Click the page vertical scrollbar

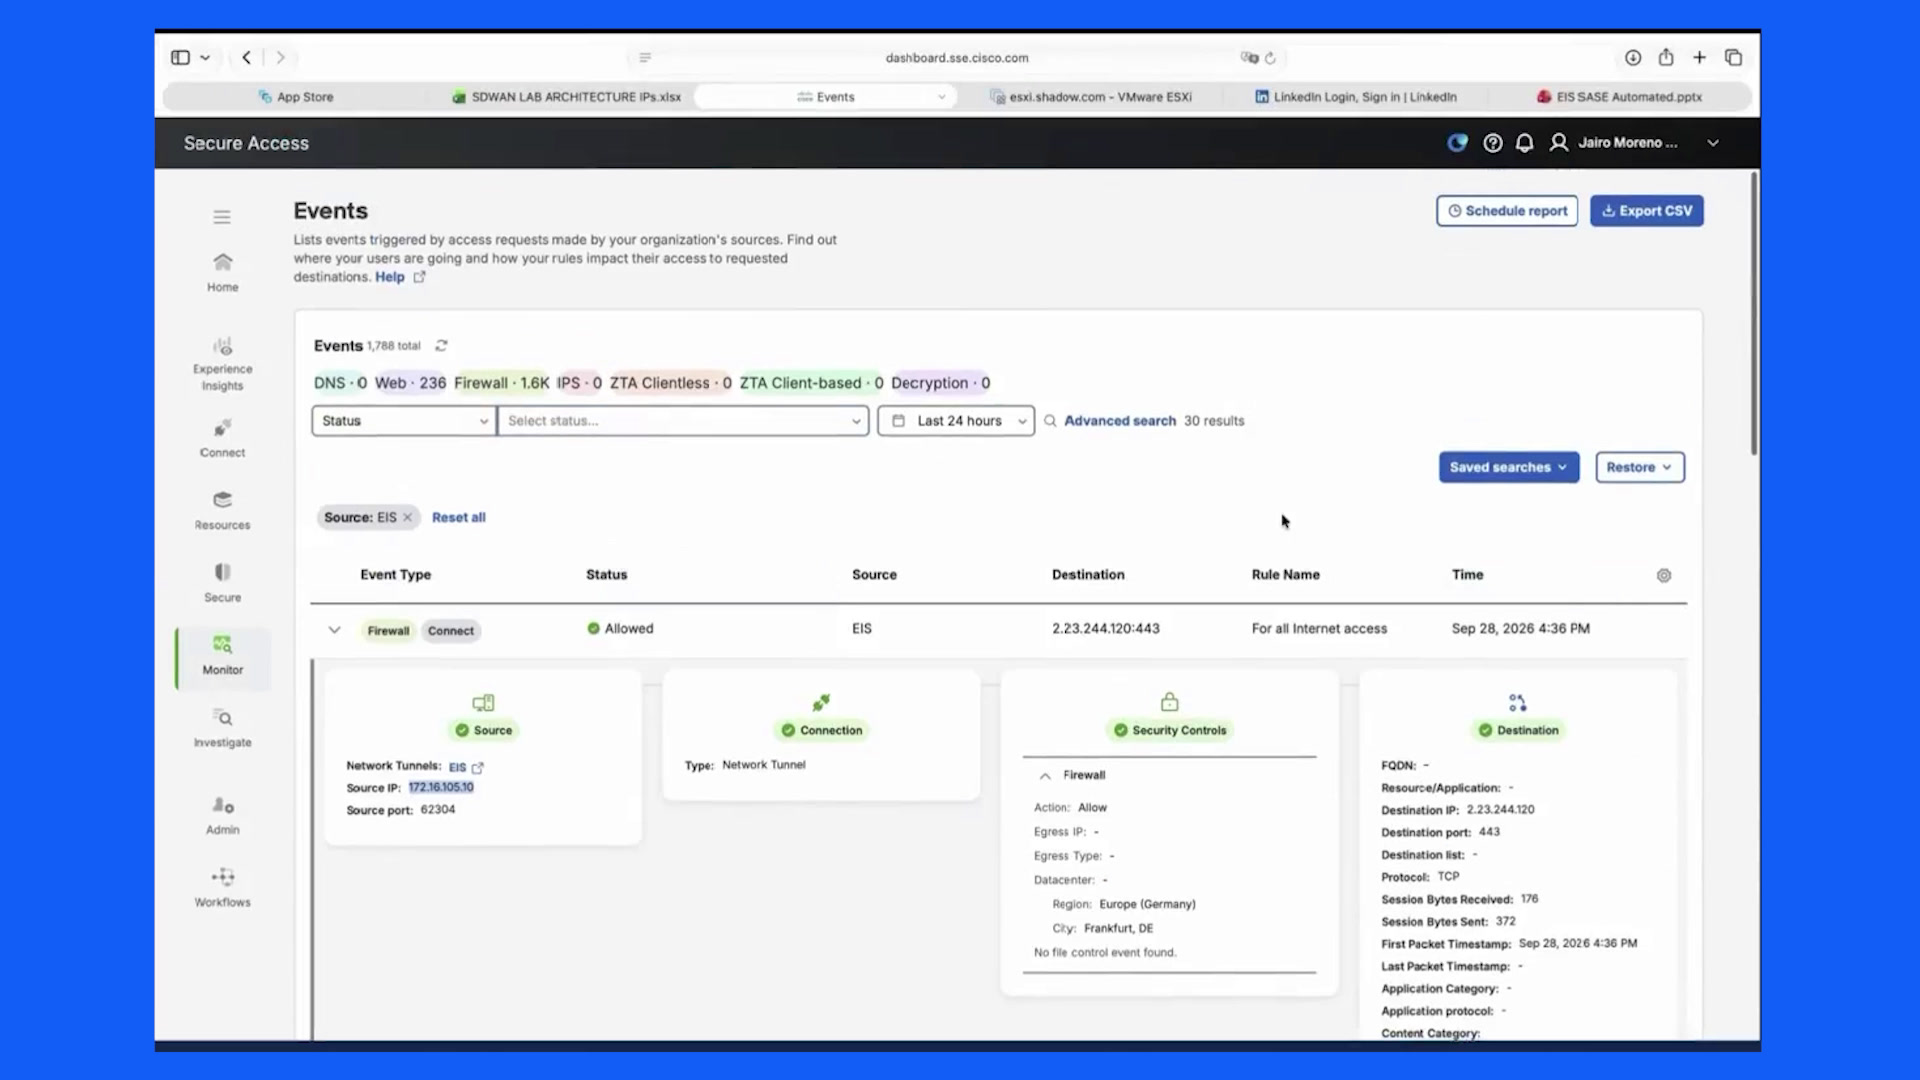coord(1753,314)
